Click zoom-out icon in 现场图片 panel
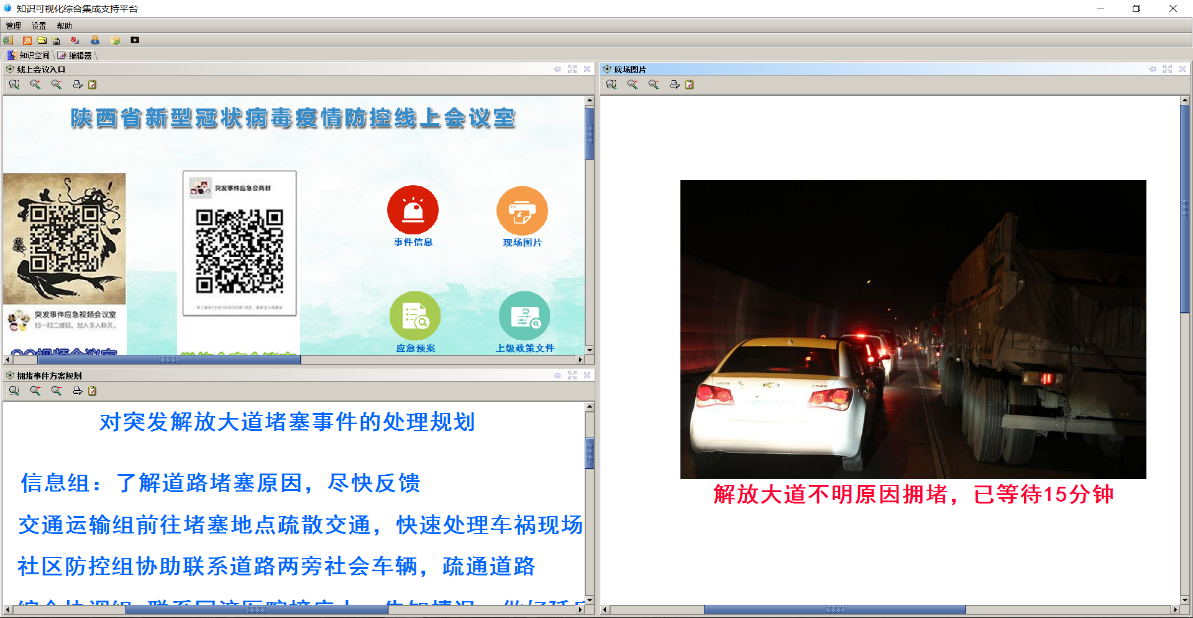 pos(654,84)
